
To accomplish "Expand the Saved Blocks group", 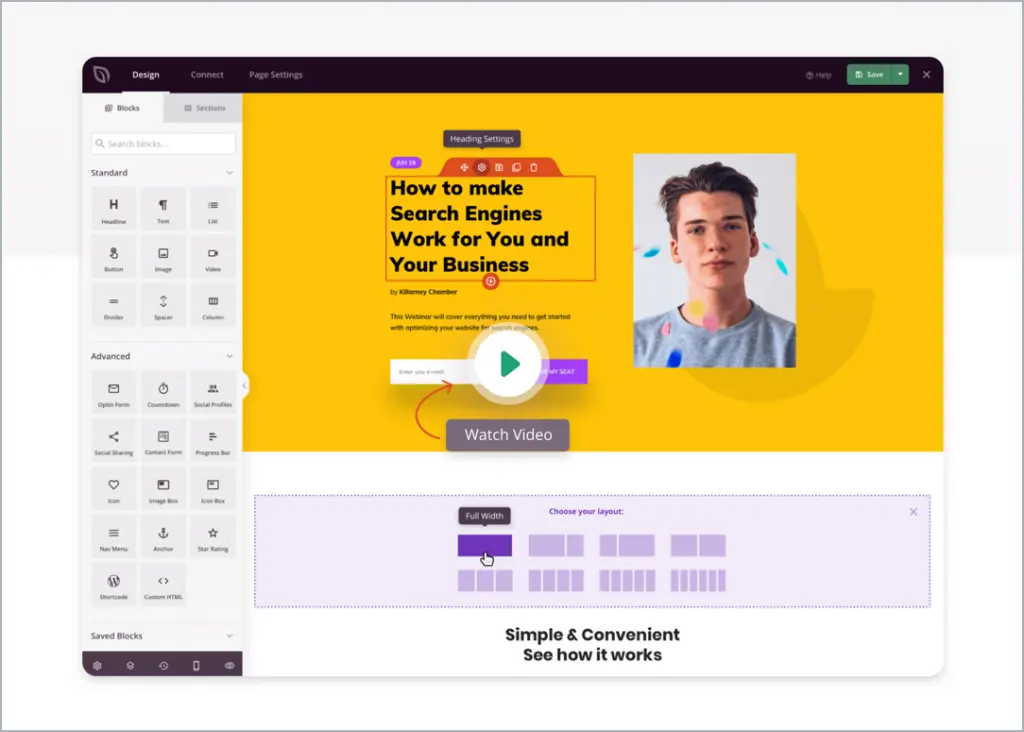I will click(229, 635).
